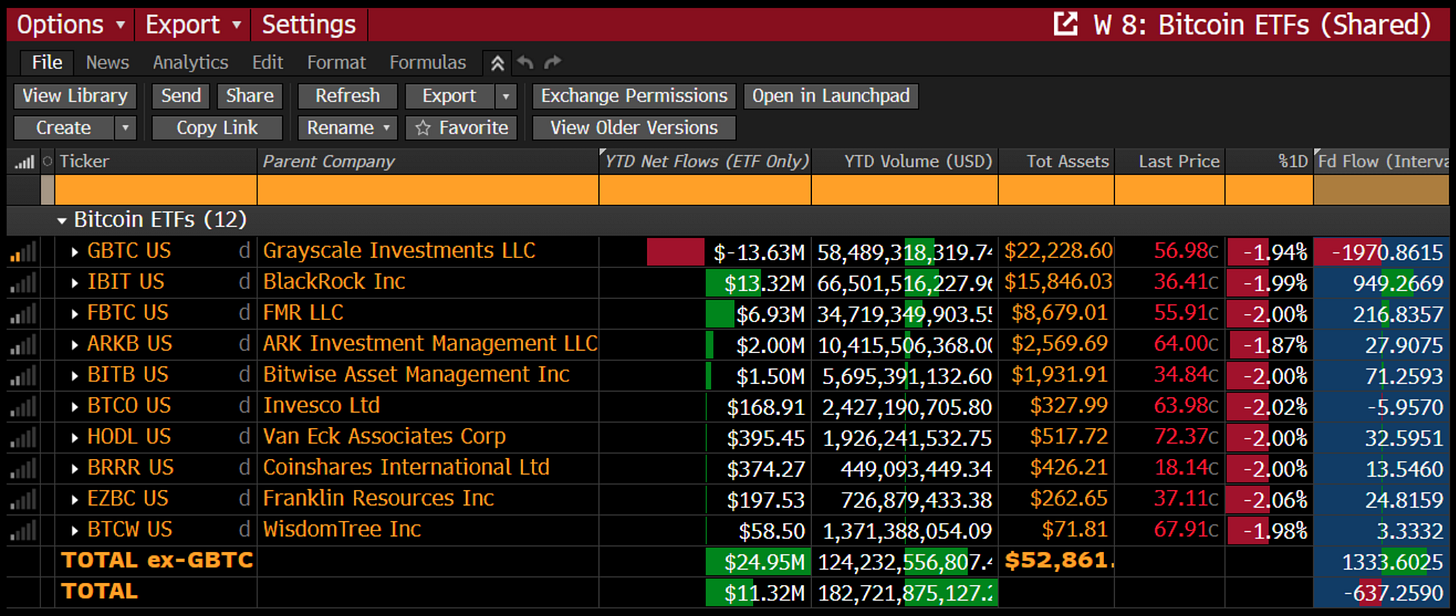Image resolution: width=1456 pixels, height=616 pixels.
Task: Click the orange filter field under Parent Company
Action: point(428,190)
